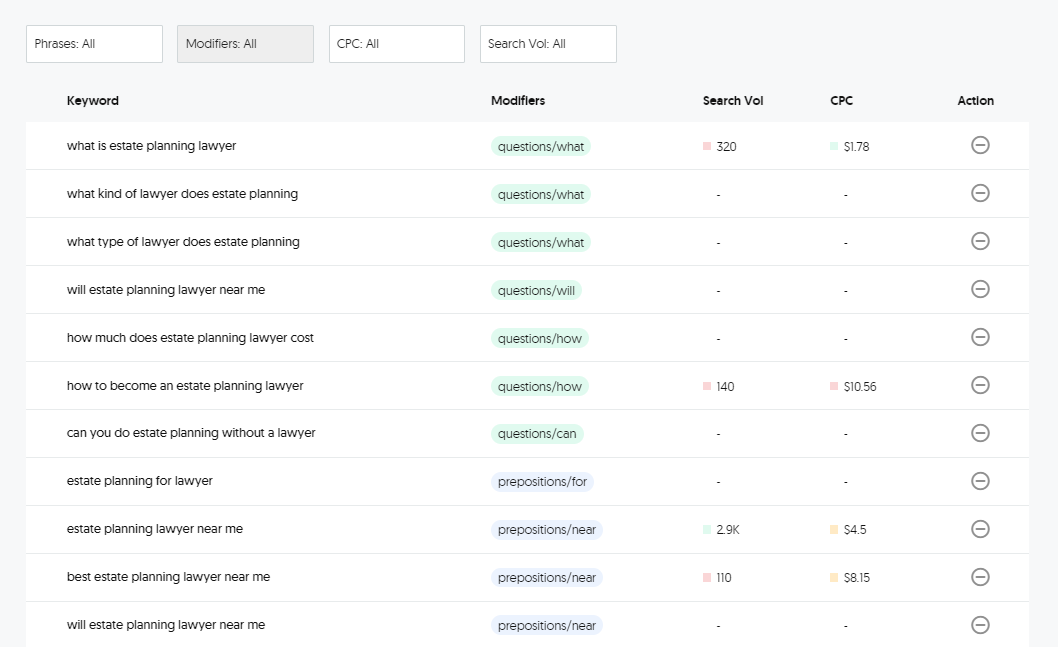Open the Search Vol: All filter
This screenshot has height=647, width=1058.
(x=548, y=44)
